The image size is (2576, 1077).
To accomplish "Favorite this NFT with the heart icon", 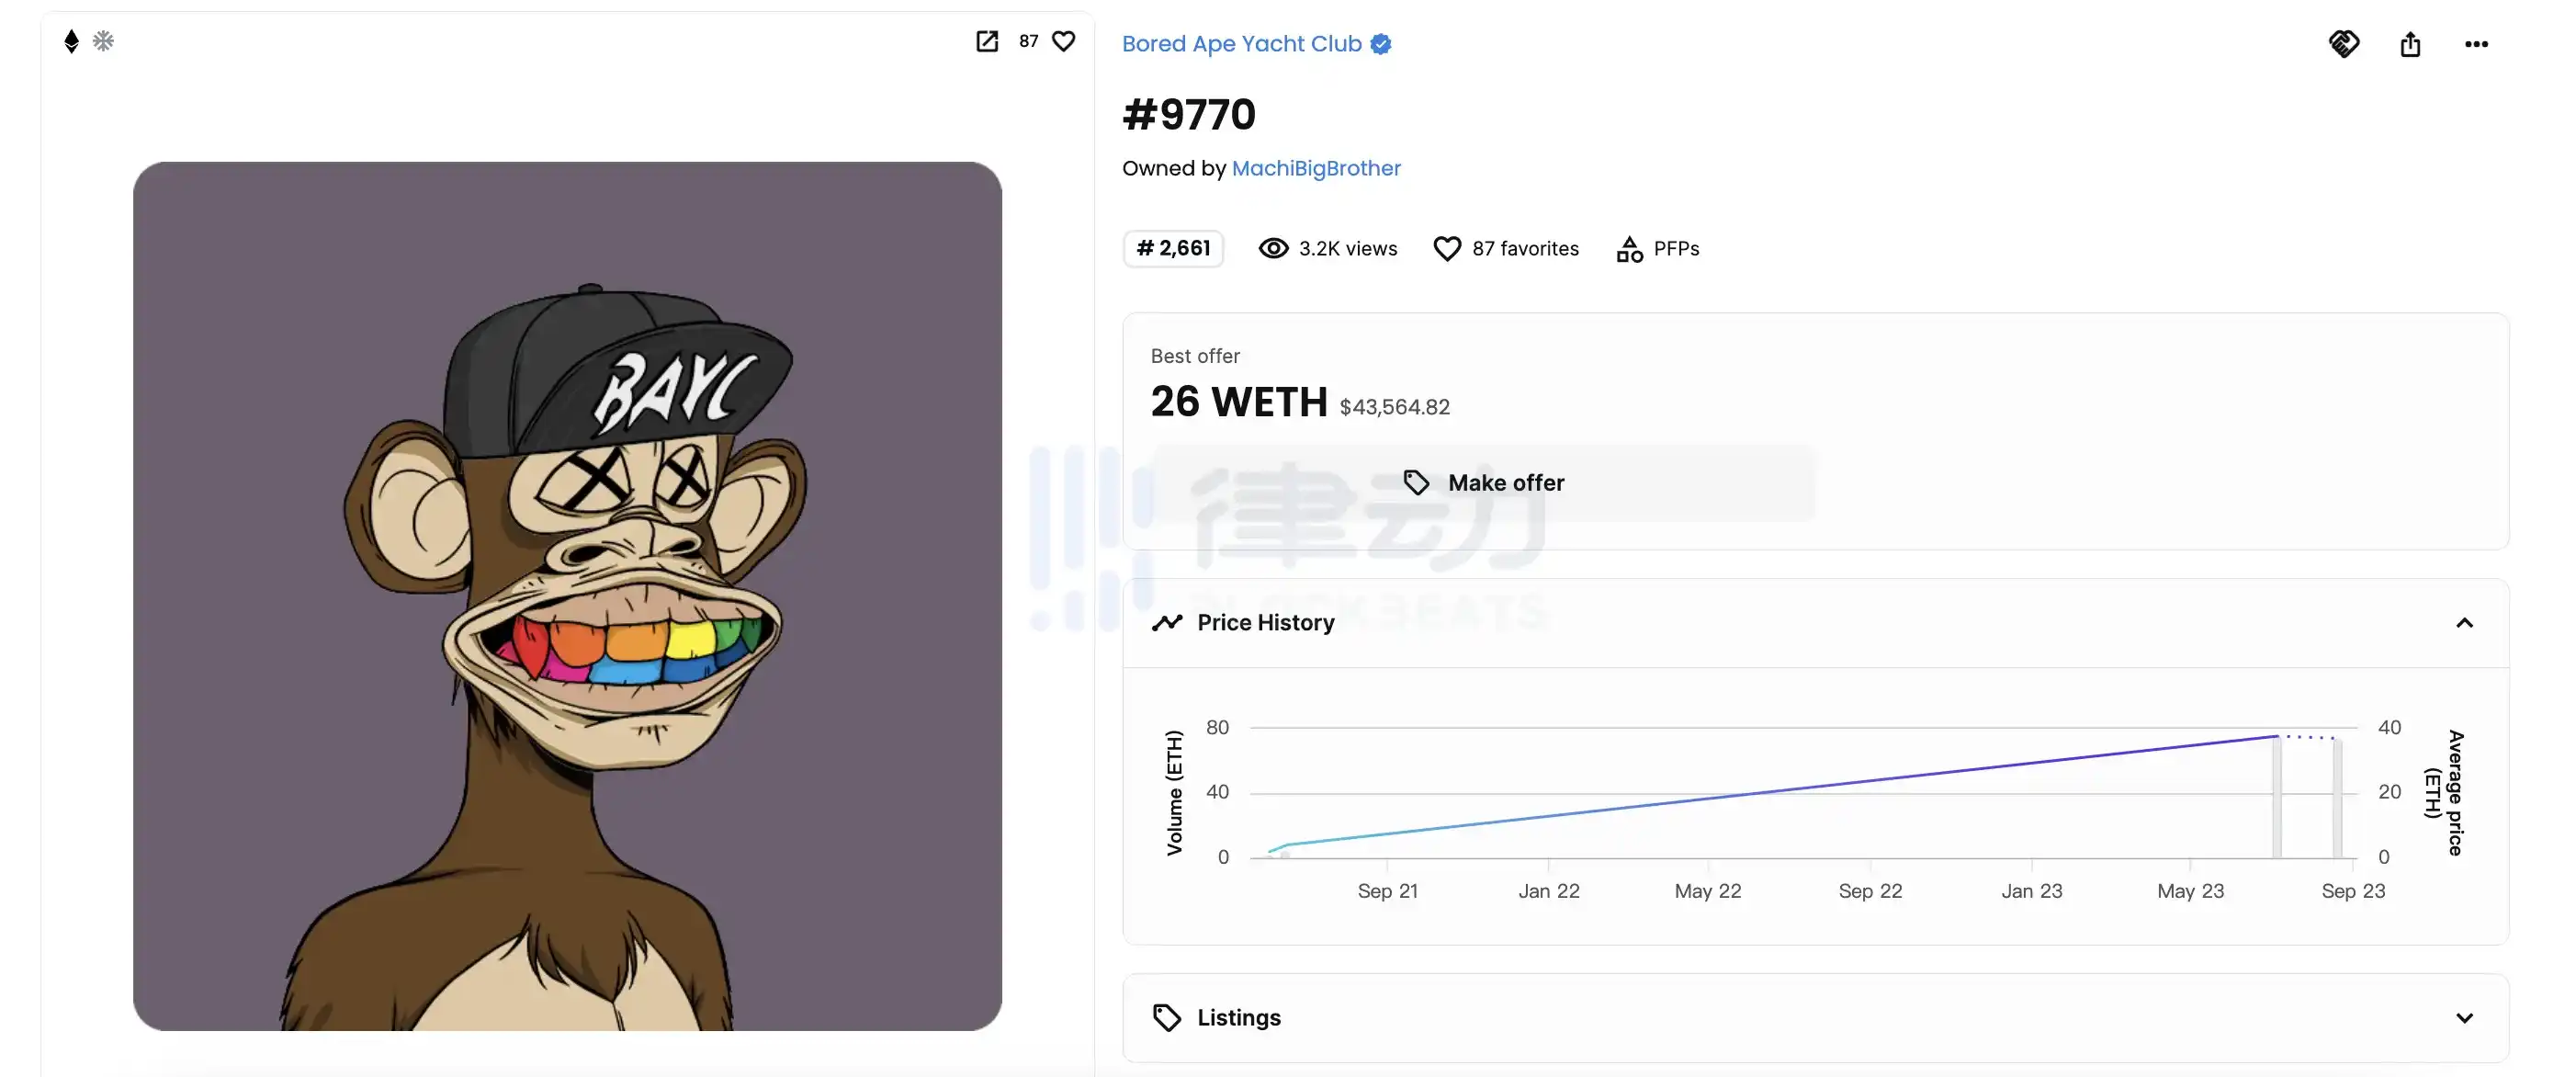I will [1064, 41].
